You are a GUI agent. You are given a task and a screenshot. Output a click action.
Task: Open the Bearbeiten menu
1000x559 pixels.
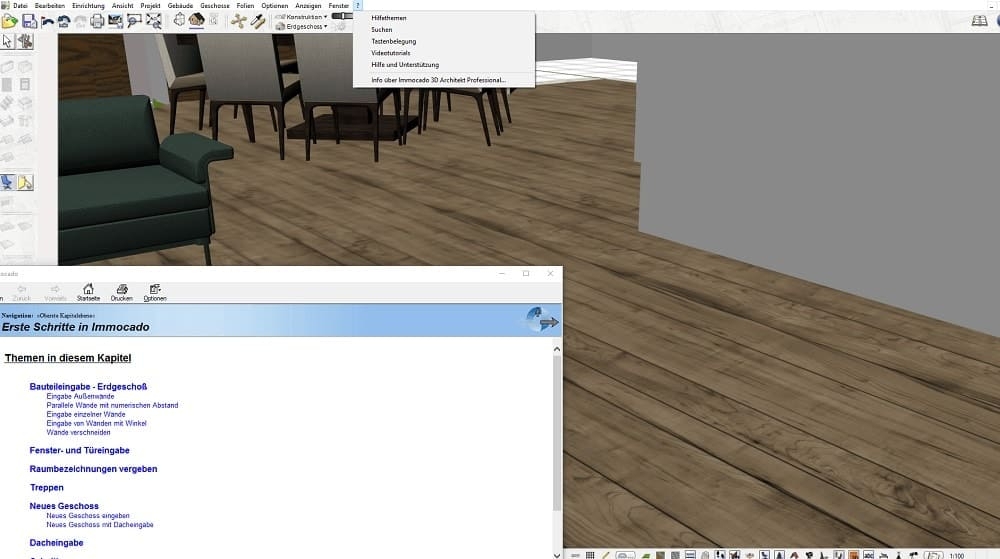(x=50, y=6)
